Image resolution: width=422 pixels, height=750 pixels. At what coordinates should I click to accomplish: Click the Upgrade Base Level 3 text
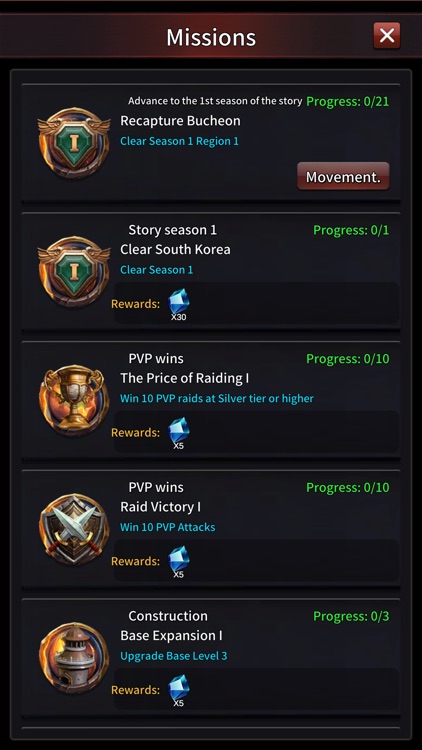click(174, 656)
